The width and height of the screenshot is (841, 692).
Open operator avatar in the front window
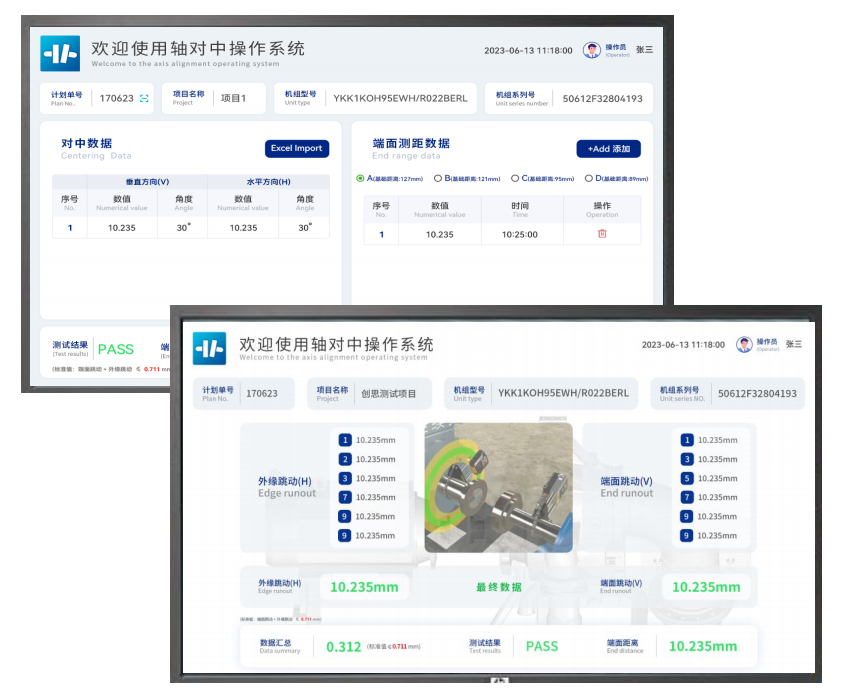tap(744, 345)
